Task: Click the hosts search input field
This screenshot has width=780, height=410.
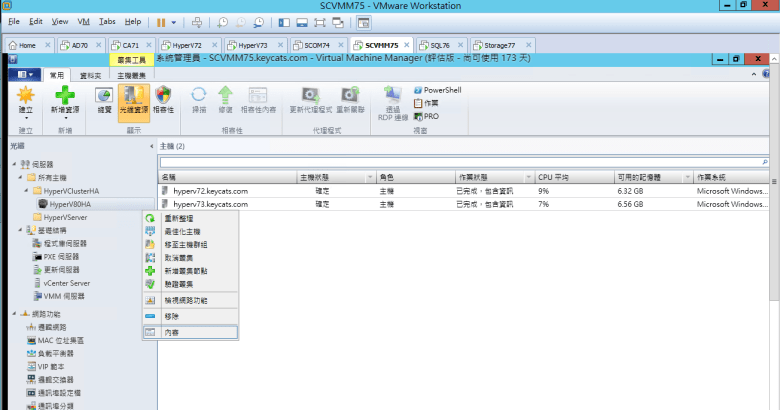Action: 460,161
